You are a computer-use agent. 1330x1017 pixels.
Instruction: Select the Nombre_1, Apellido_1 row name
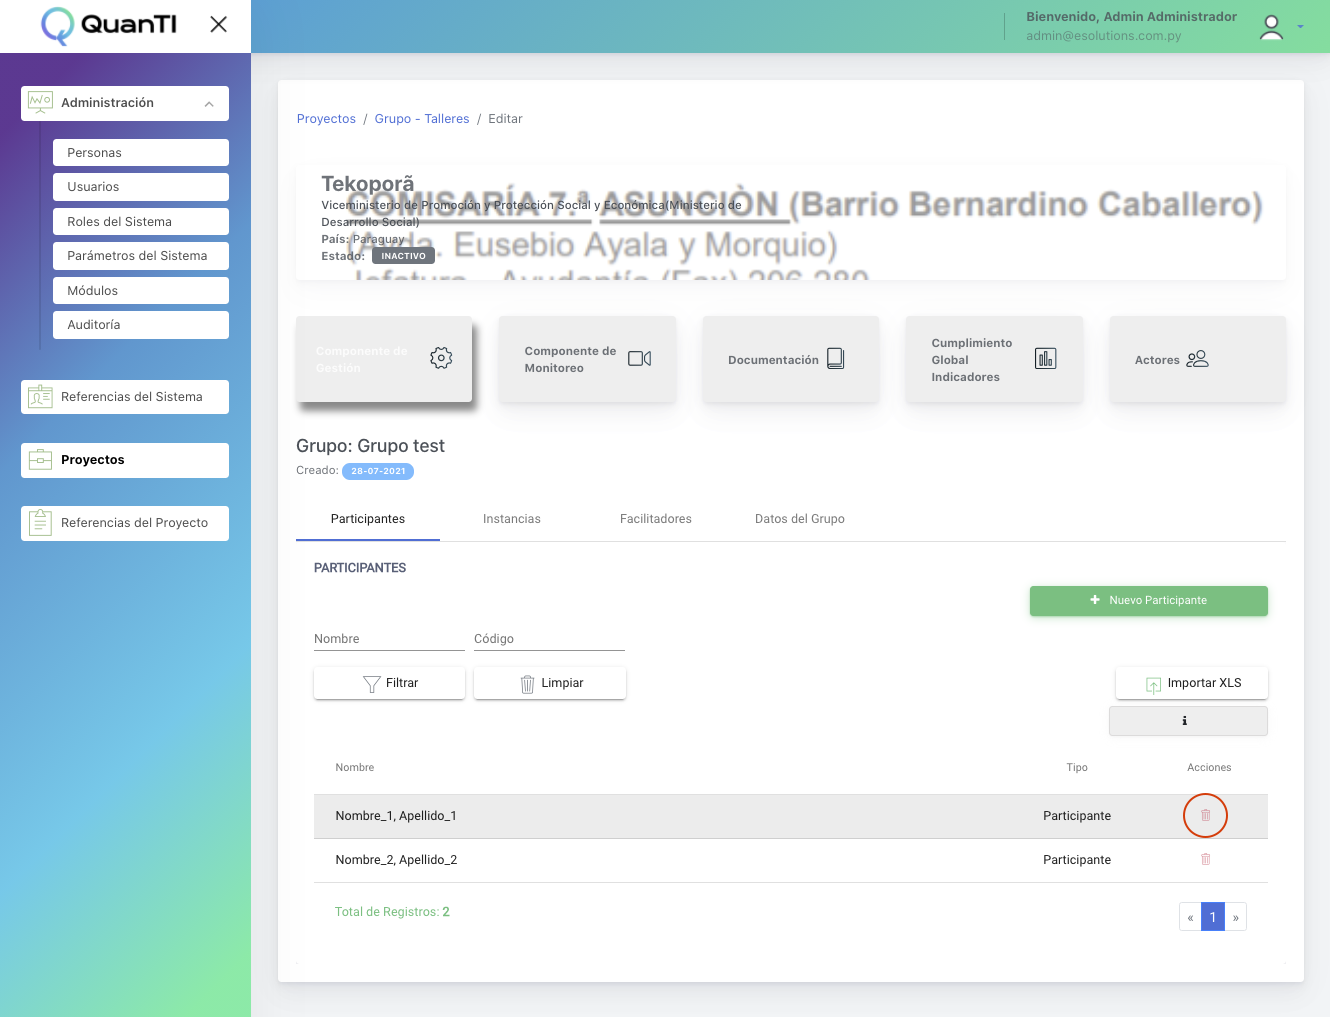point(396,816)
